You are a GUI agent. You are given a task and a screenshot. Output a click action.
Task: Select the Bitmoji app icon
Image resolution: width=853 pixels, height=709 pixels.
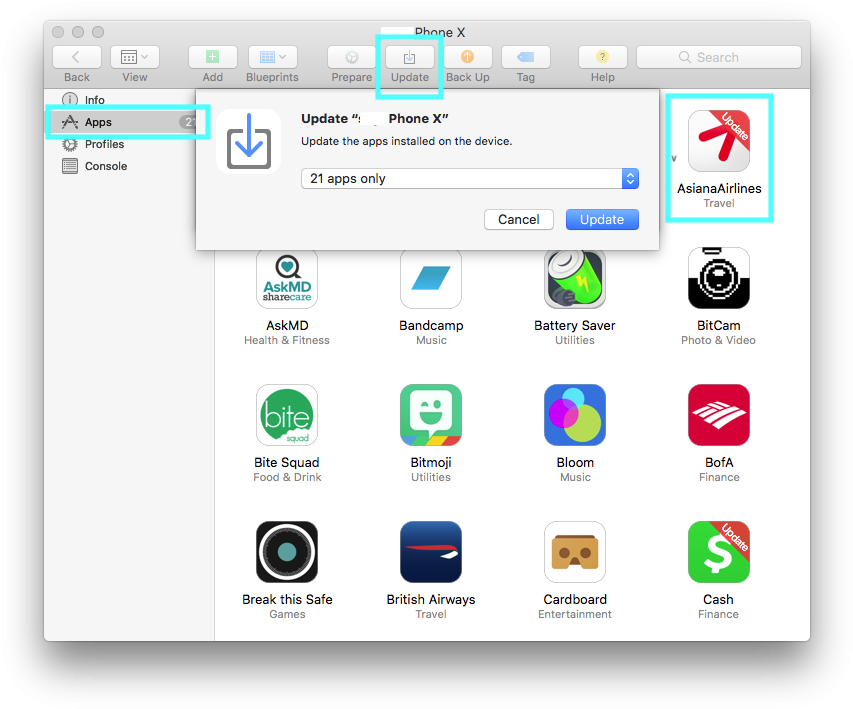(x=431, y=415)
